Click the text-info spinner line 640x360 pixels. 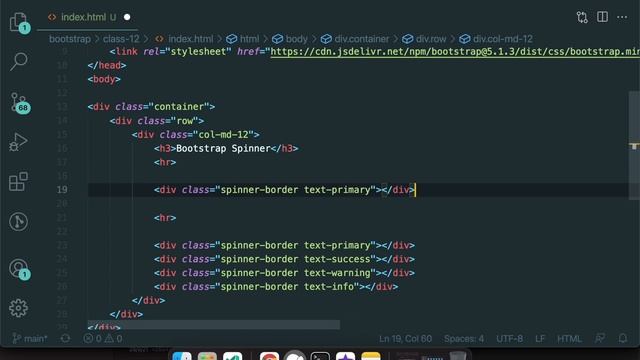pos(276,287)
